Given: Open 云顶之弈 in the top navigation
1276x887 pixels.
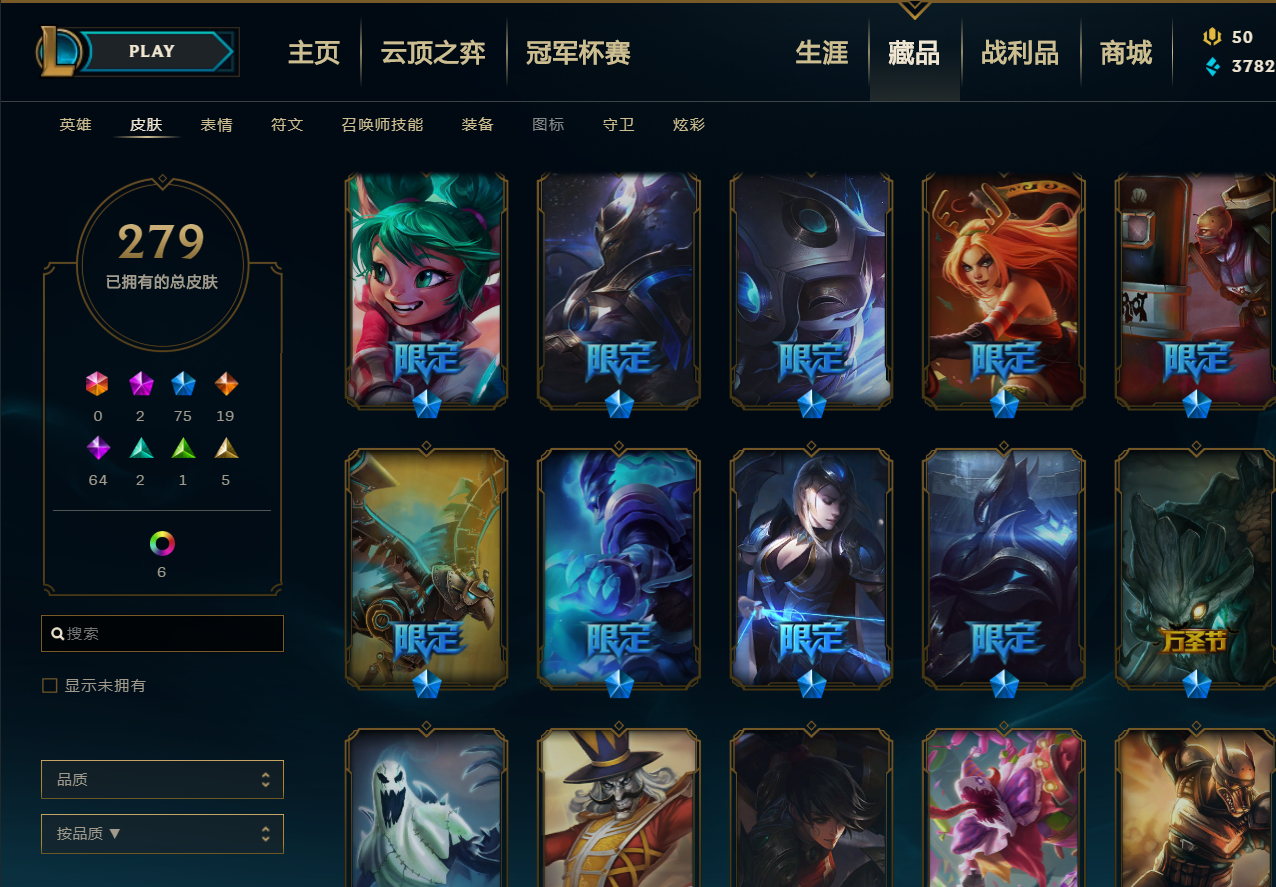Looking at the screenshot, I should pyautogui.click(x=433, y=52).
